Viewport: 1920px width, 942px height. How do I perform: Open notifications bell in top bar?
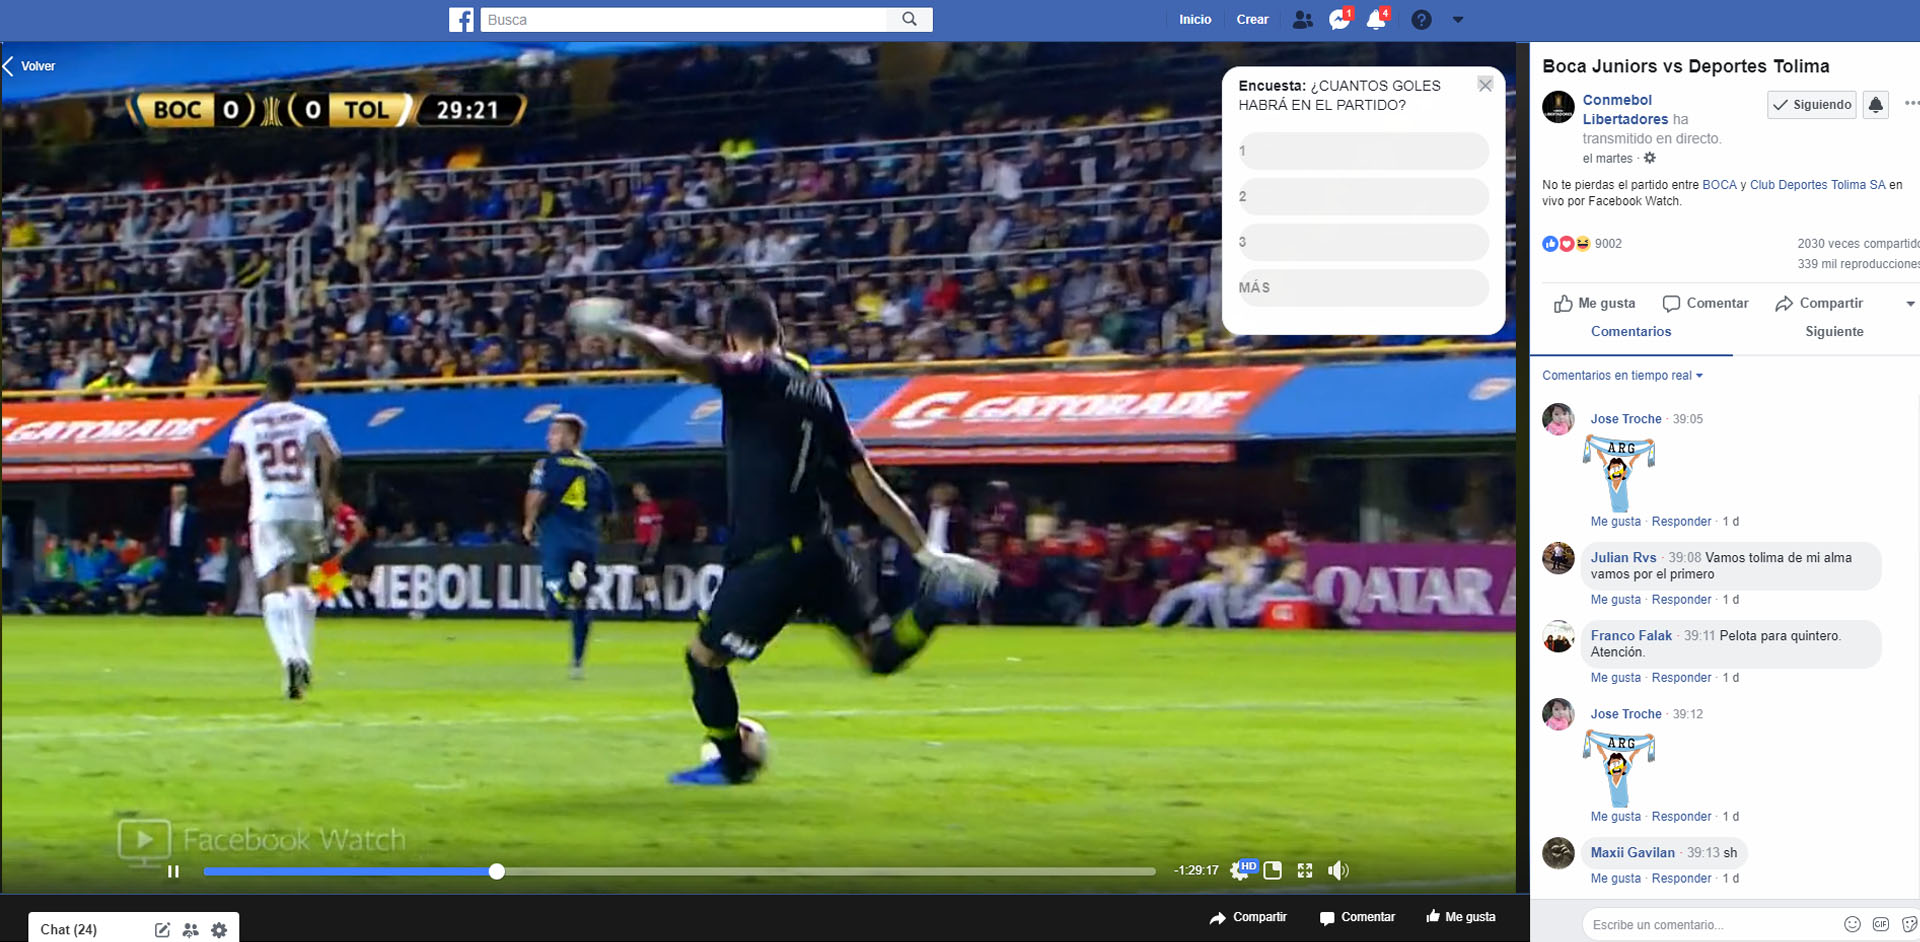tap(1377, 20)
